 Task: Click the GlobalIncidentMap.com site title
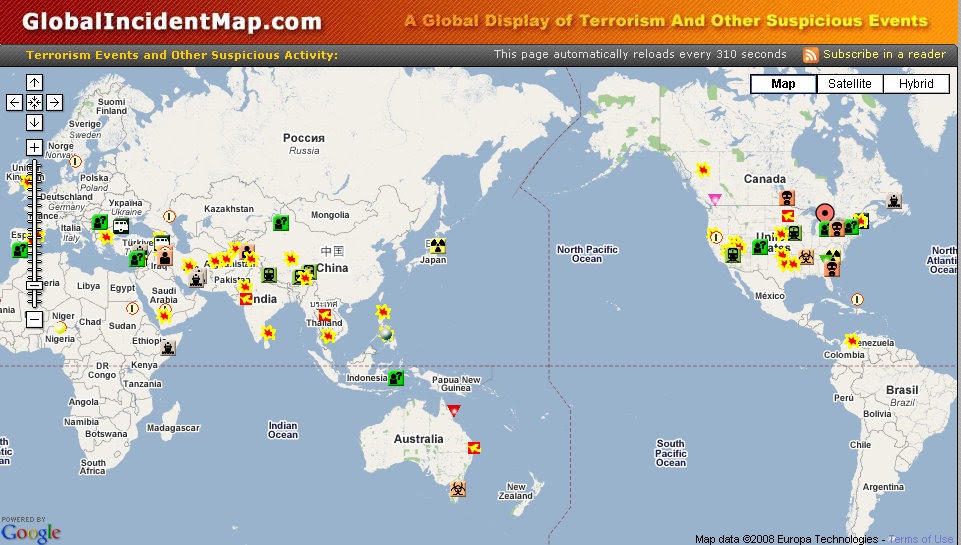pos(172,21)
